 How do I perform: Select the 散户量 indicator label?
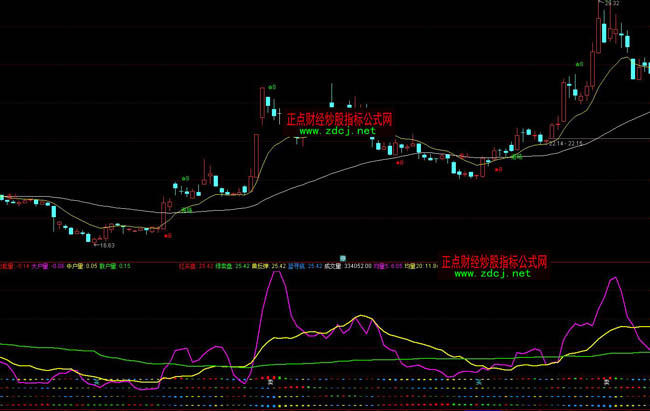pyautogui.click(x=111, y=266)
